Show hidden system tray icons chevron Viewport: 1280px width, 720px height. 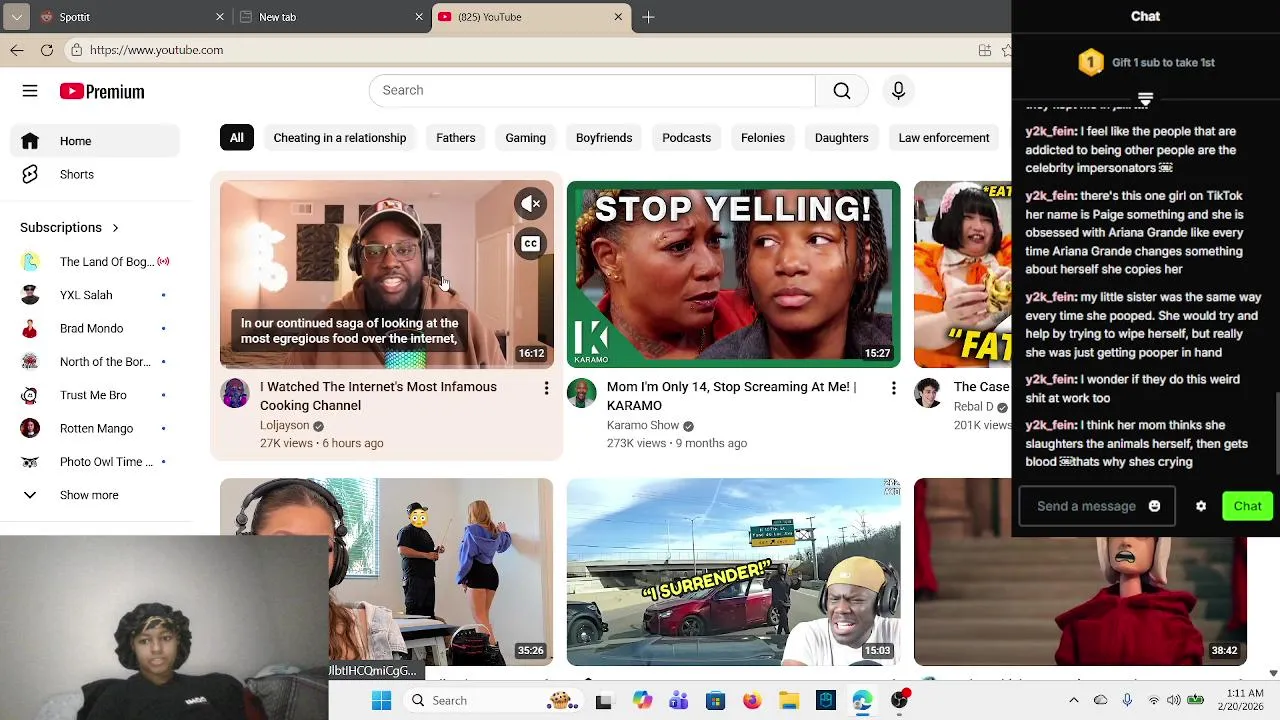pyautogui.click(x=1073, y=701)
